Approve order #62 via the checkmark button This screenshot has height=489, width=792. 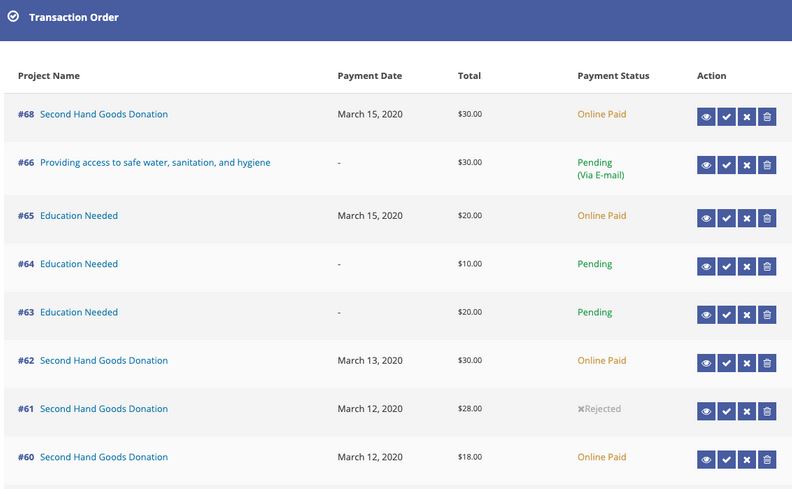(x=726, y=363)
